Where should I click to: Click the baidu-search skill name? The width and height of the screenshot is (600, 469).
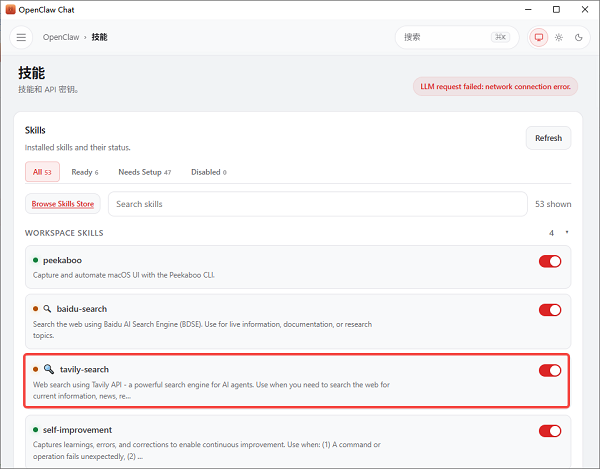[x=82, y=309]
